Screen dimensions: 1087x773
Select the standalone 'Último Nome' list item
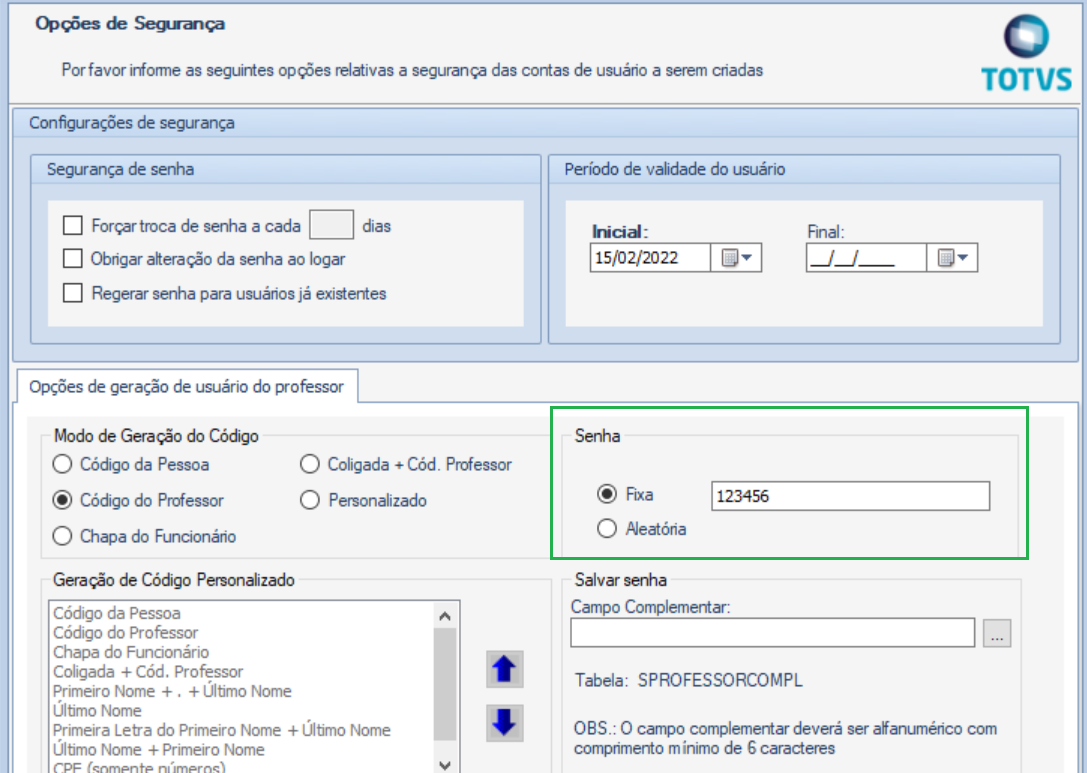tap(97, 710)
